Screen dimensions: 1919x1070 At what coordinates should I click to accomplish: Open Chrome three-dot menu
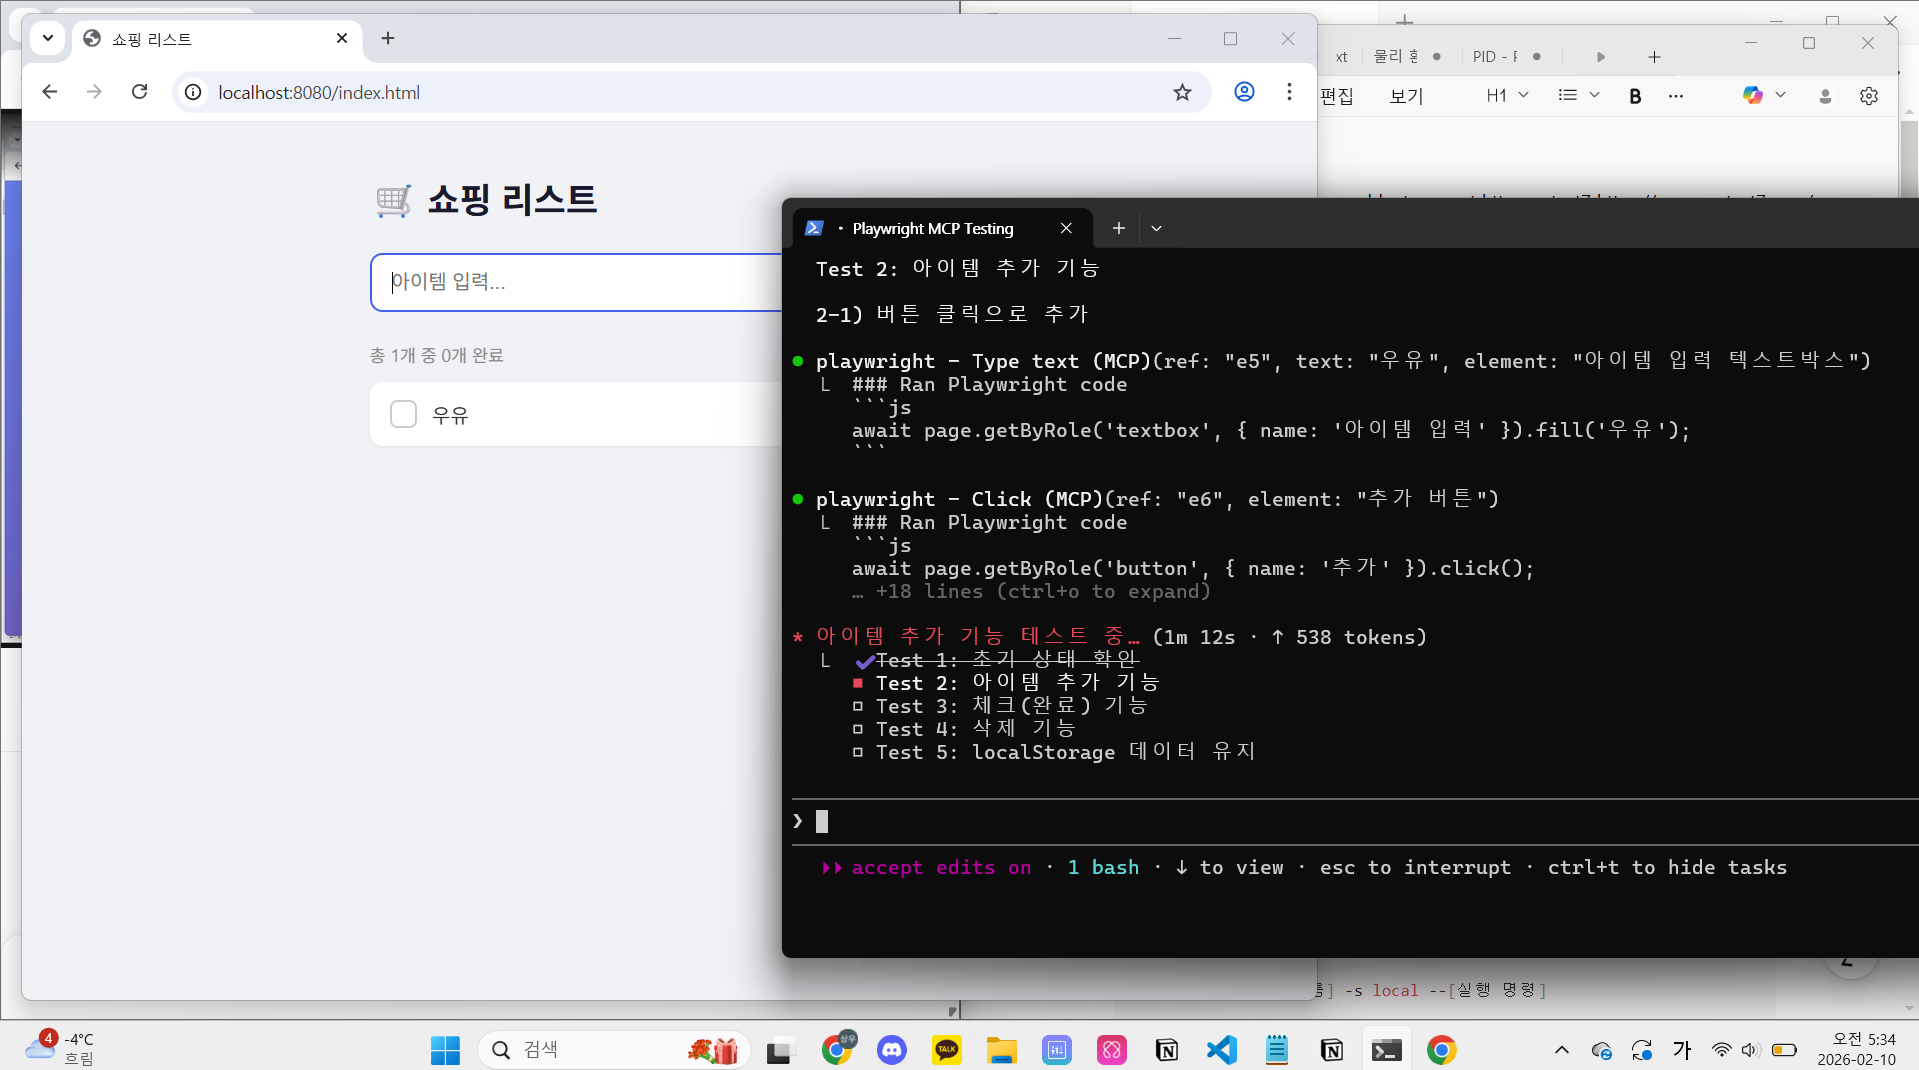(x=1289, y=92)
